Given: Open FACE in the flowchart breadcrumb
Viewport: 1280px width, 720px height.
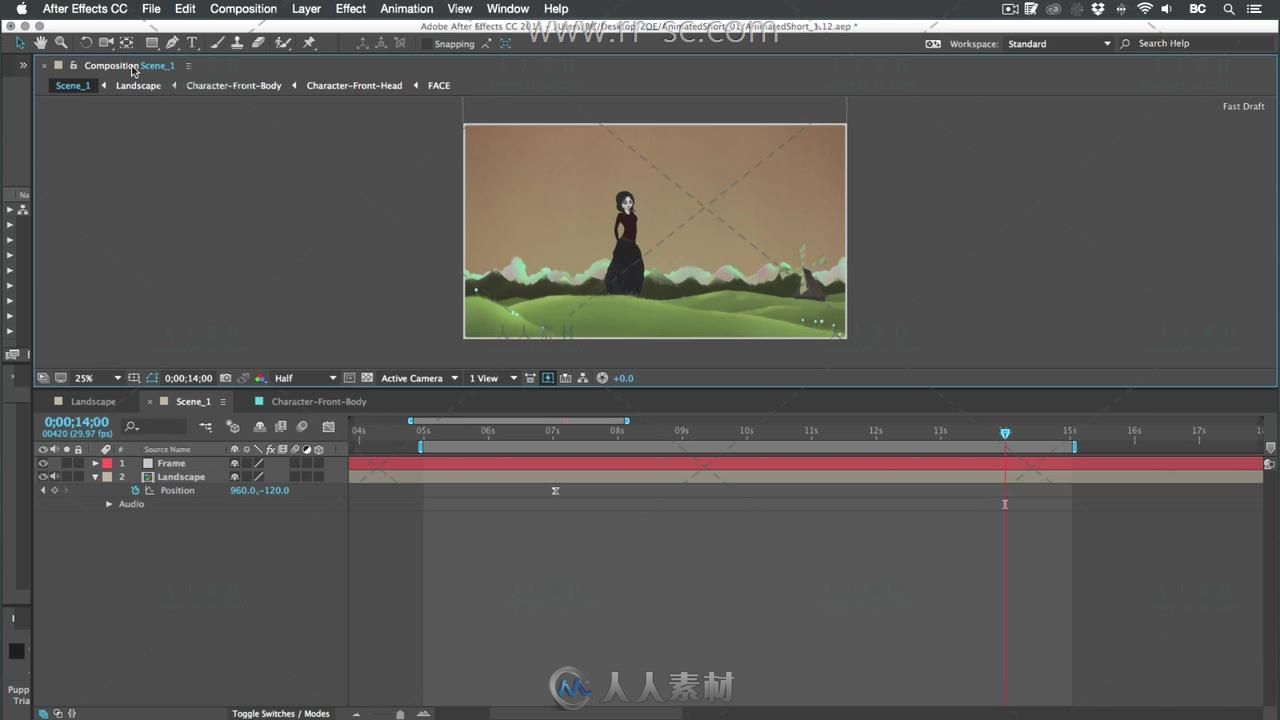Looking at the screenshot, I should [439, 86].
